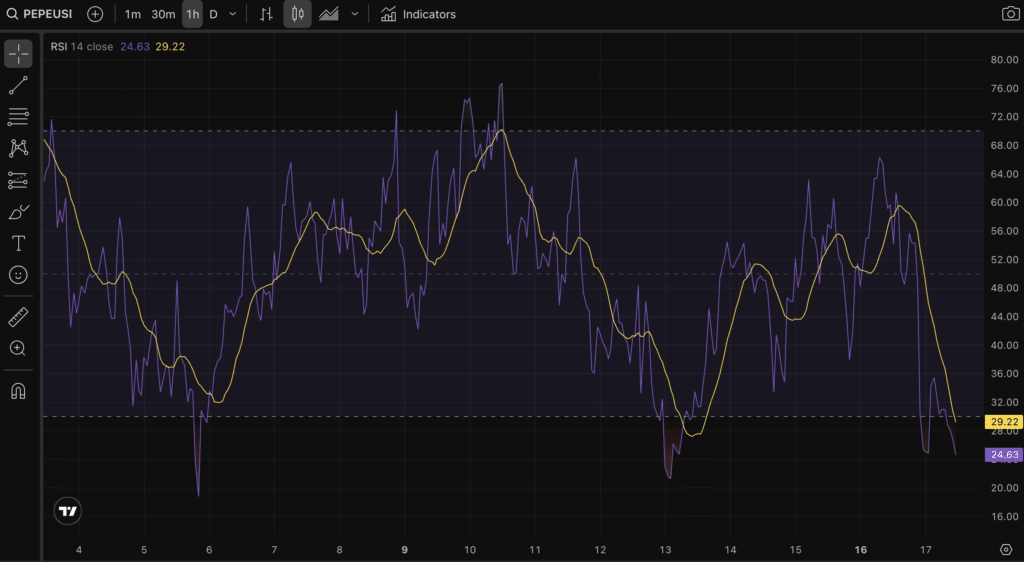Choose the candlestick chart style
This screenshot has height=562, width=1024.
(298, 14)
